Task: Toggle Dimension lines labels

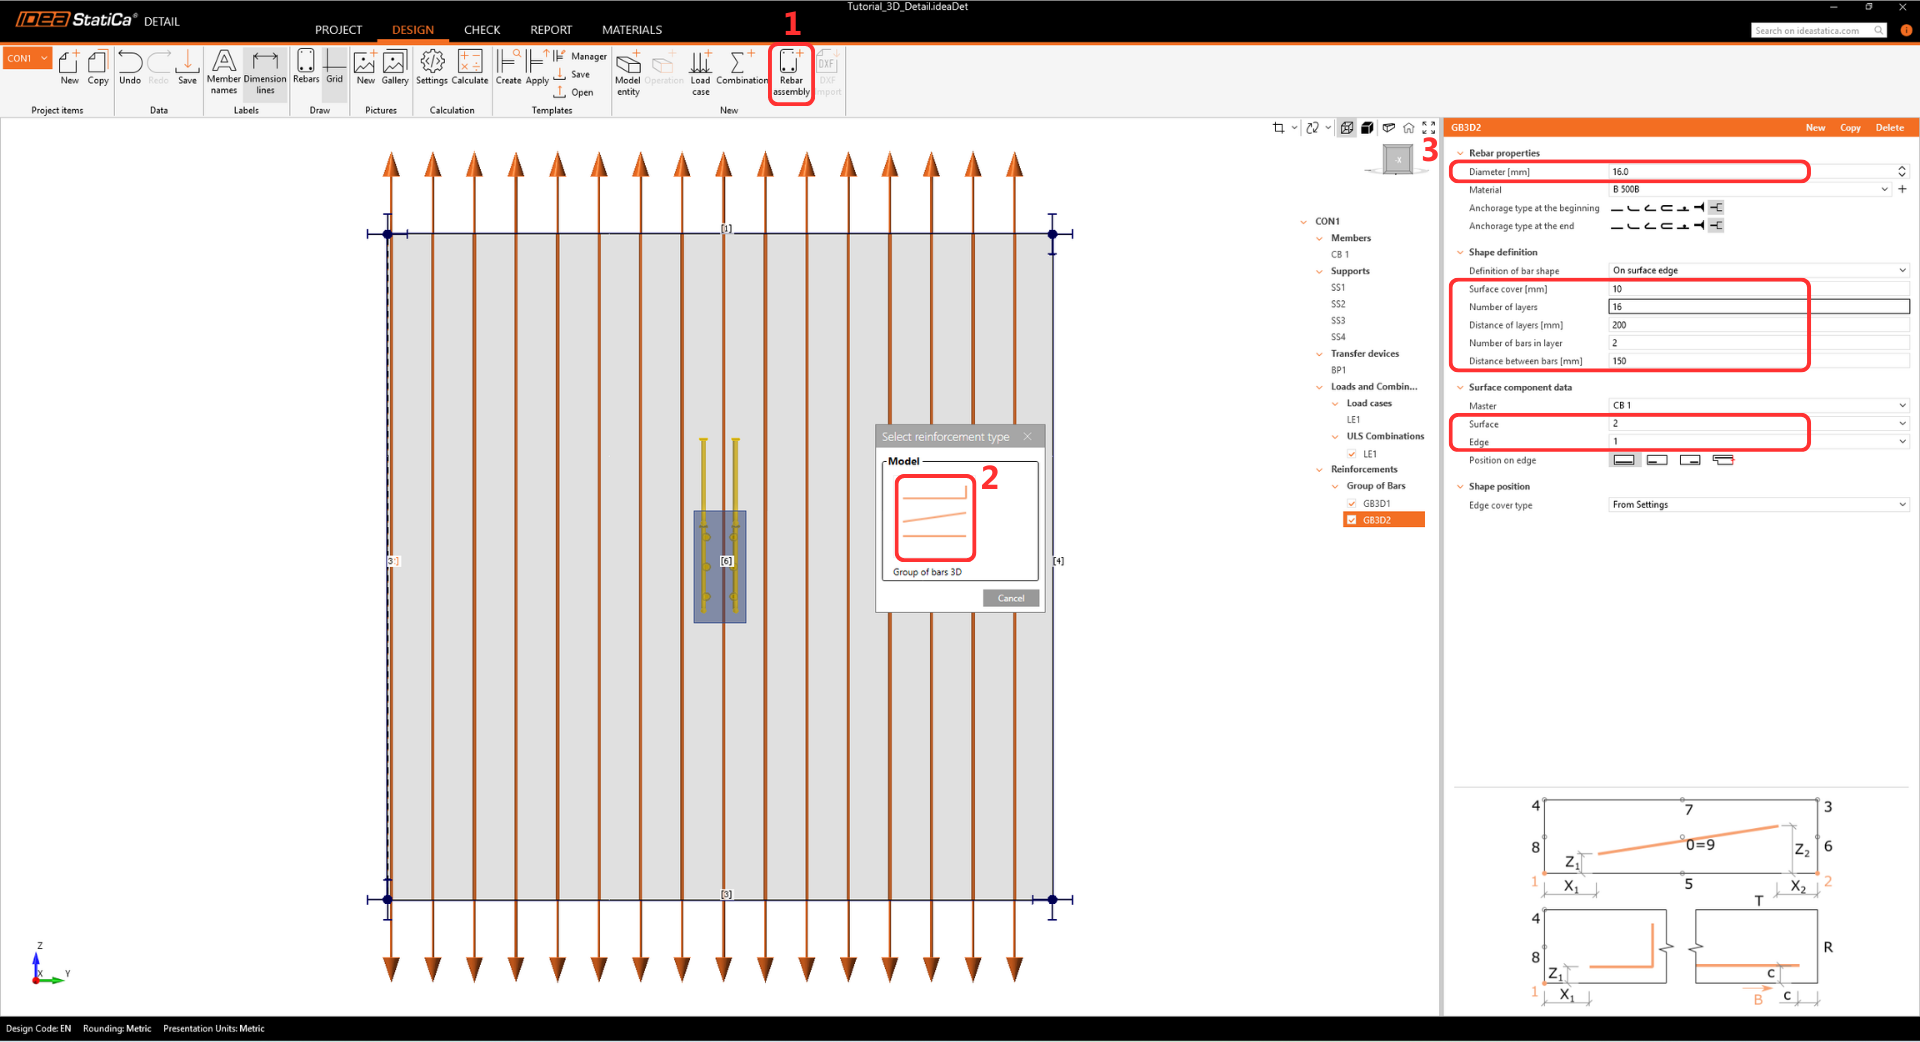Action: click(265, 72)
